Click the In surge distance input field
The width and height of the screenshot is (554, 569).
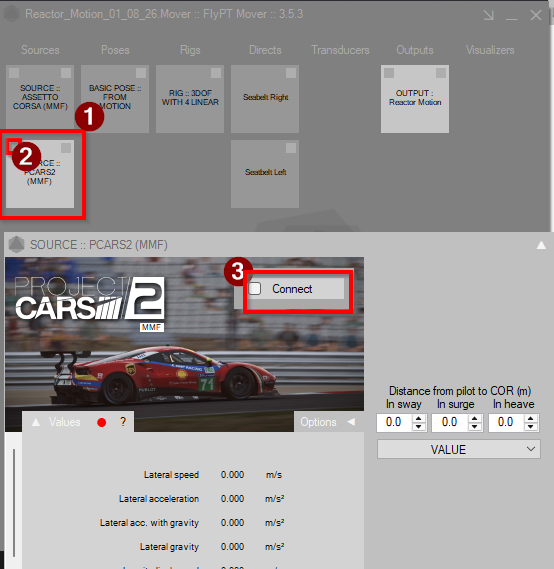pyautogui.click(x=450, y=422)
